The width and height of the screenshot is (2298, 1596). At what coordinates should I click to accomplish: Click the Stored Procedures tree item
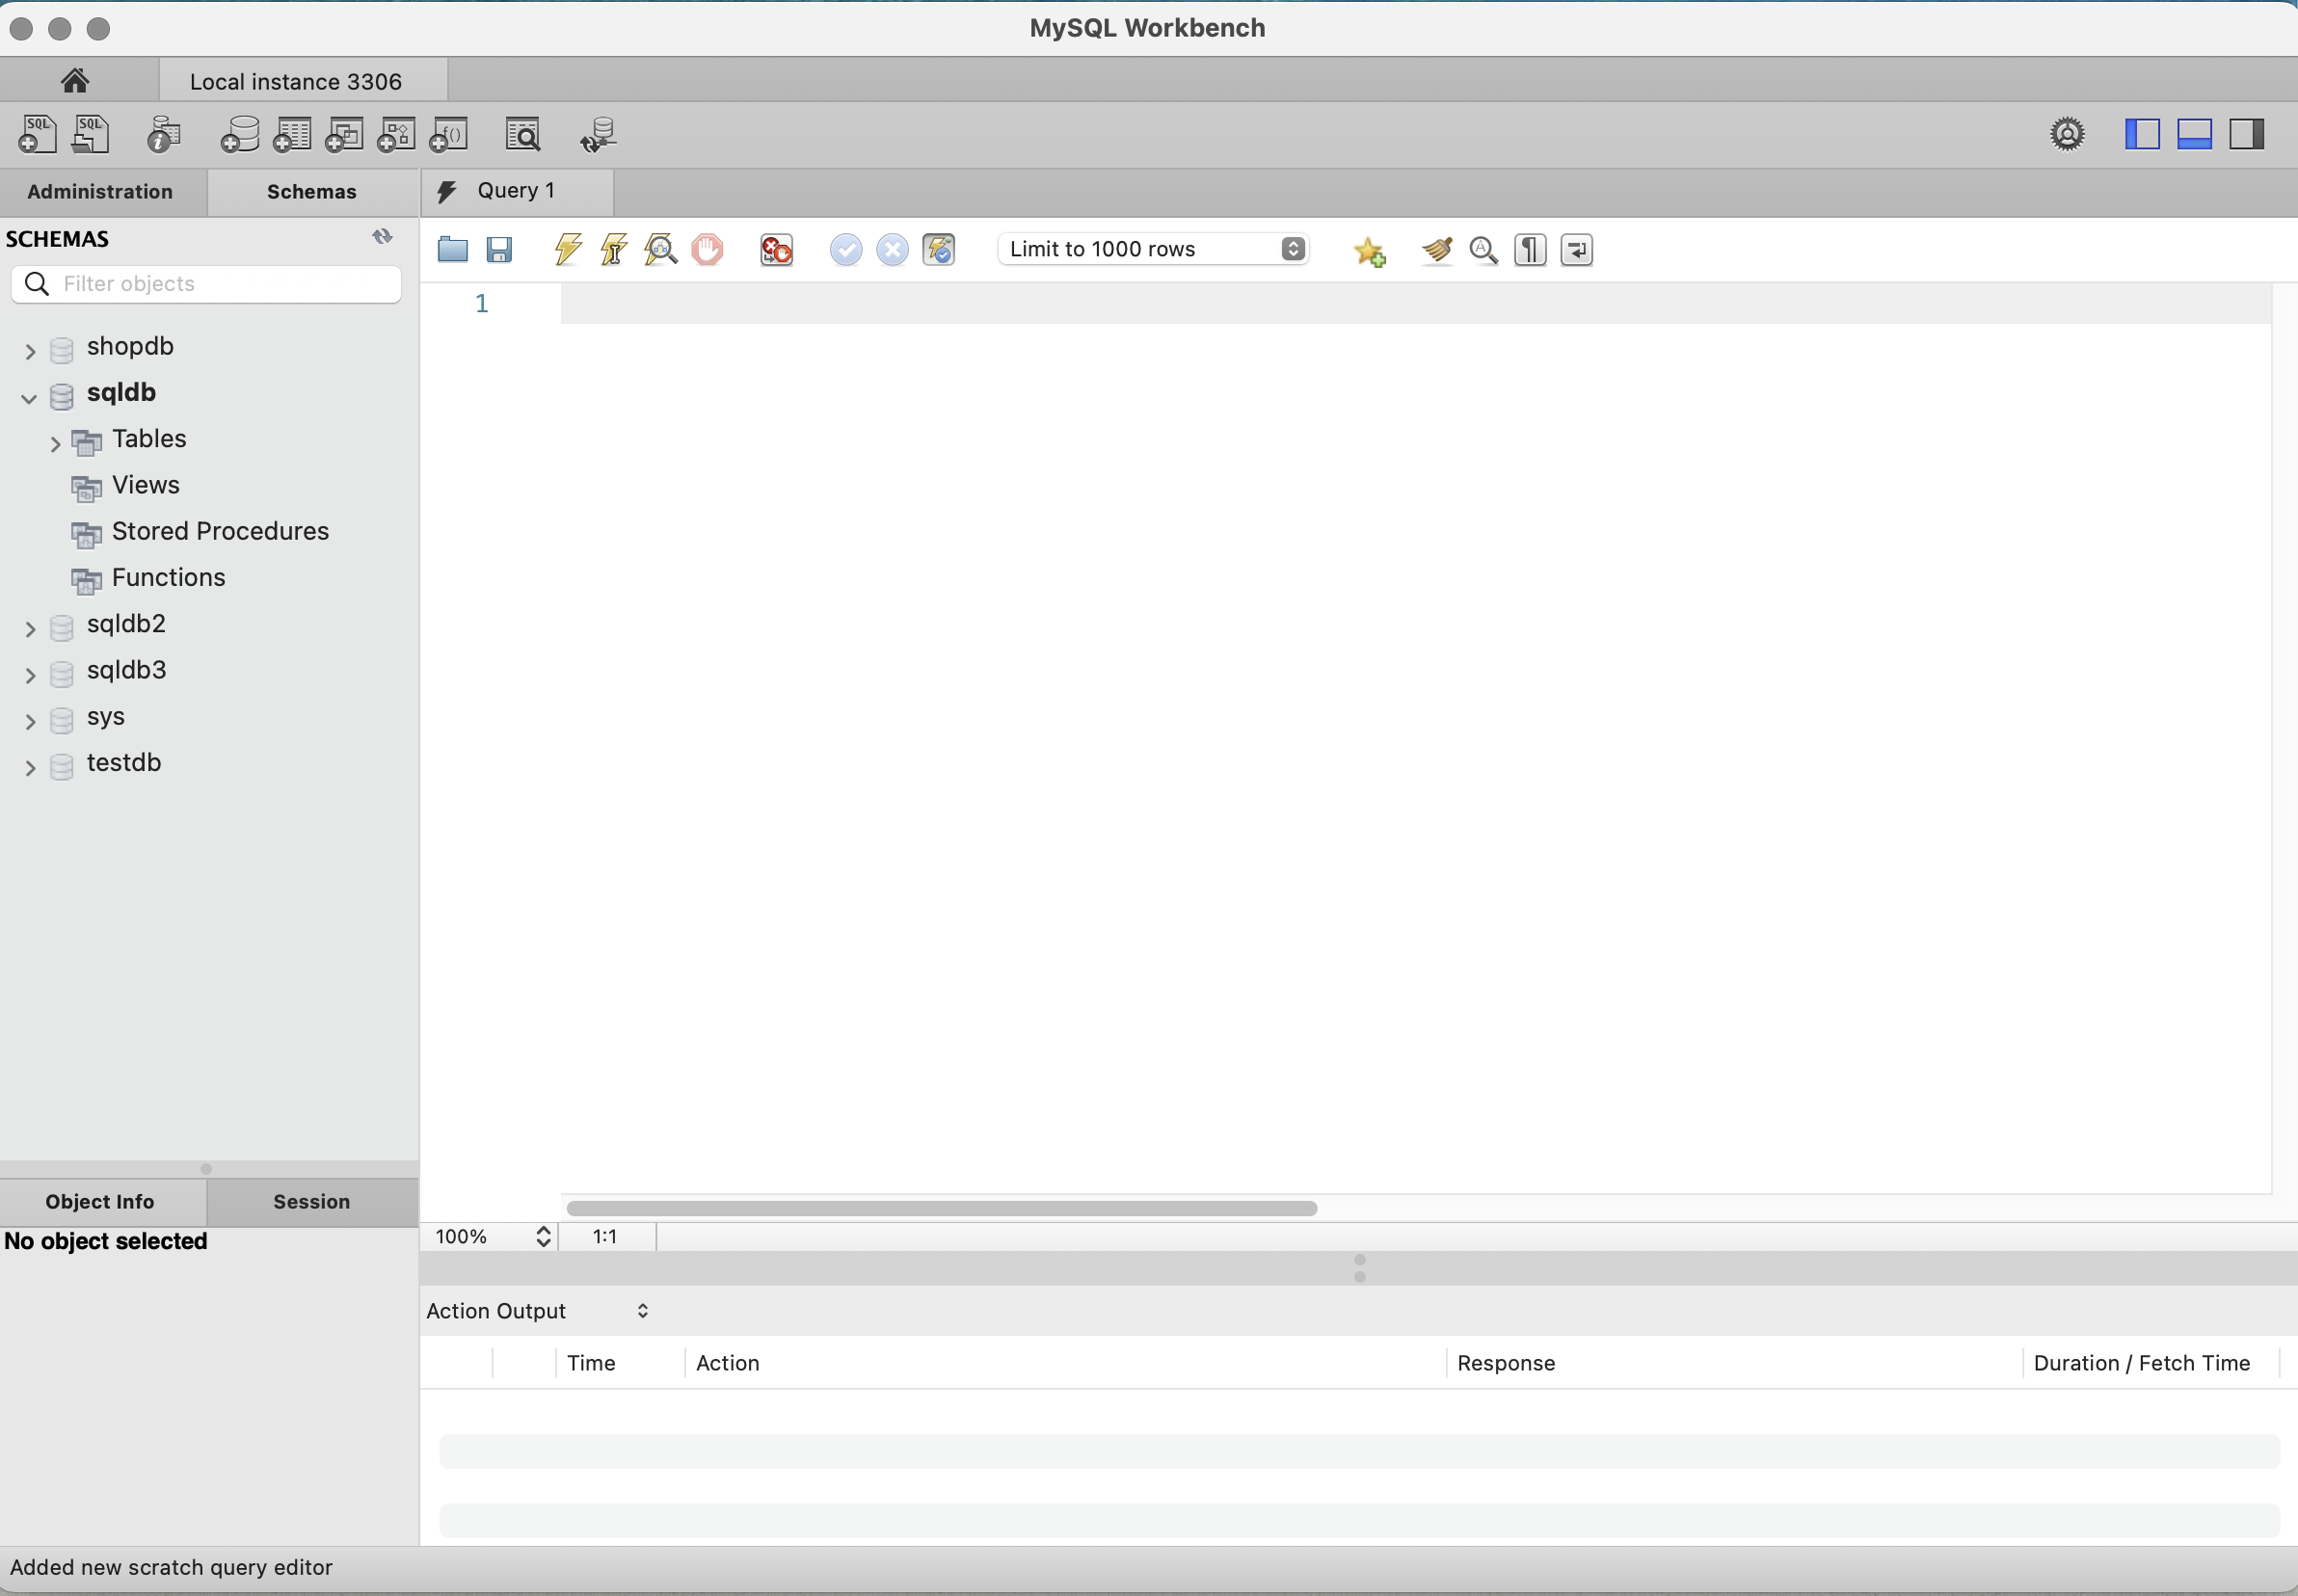220,531
